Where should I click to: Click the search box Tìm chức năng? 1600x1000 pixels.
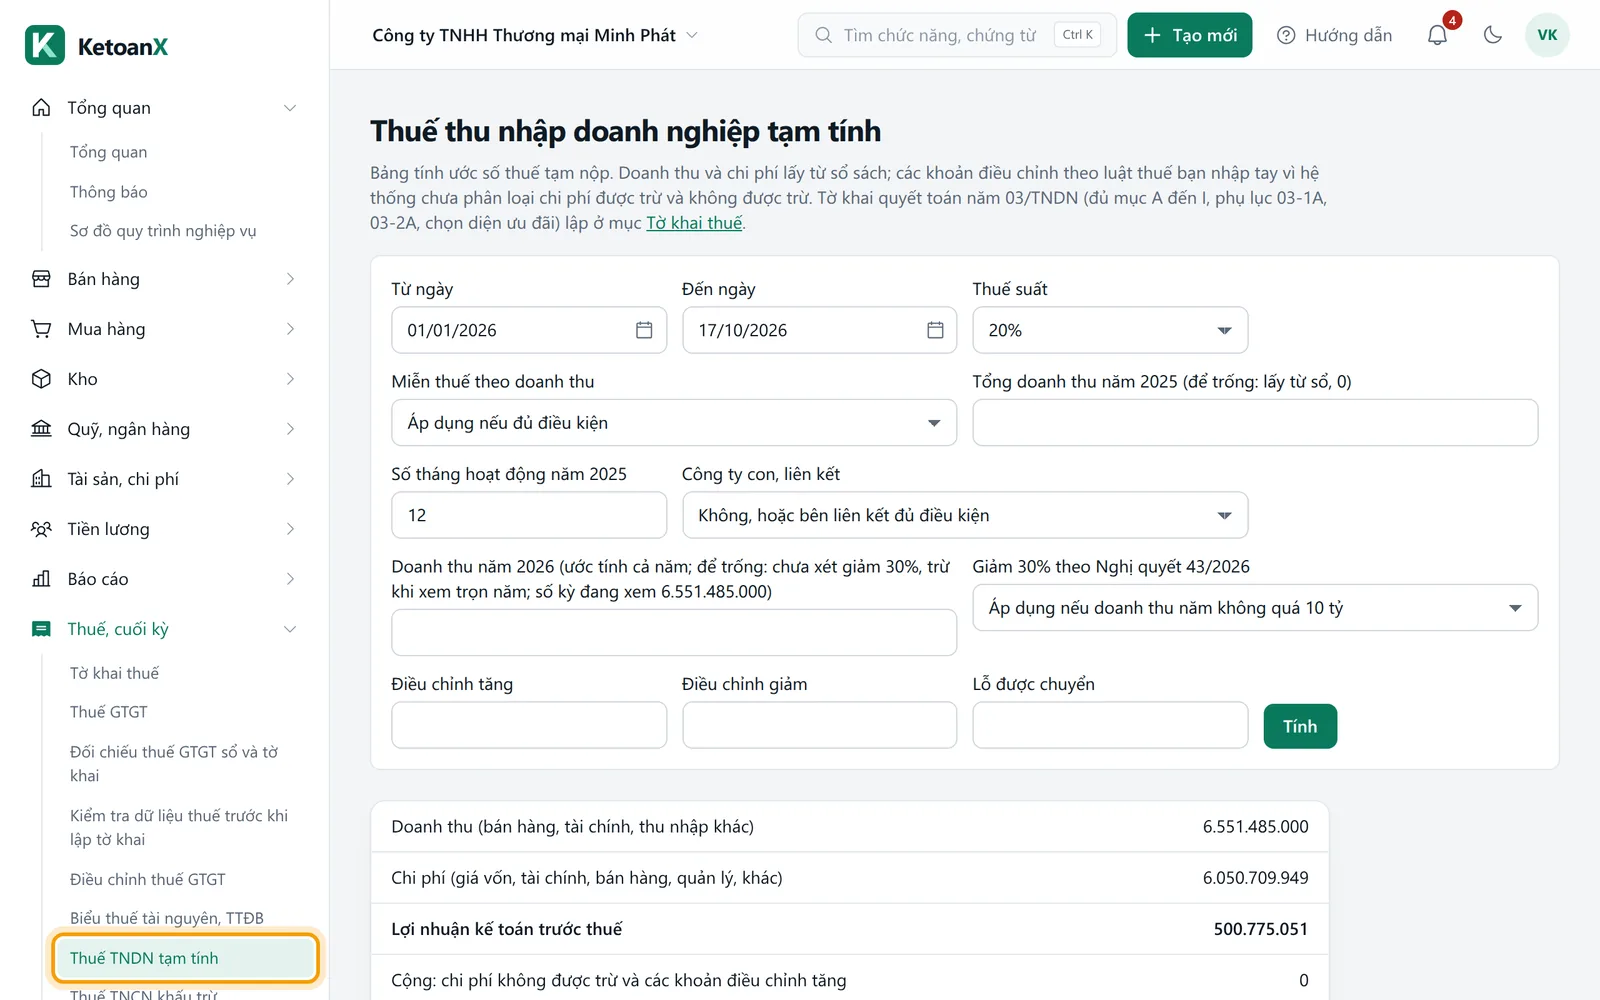[957, 35]
